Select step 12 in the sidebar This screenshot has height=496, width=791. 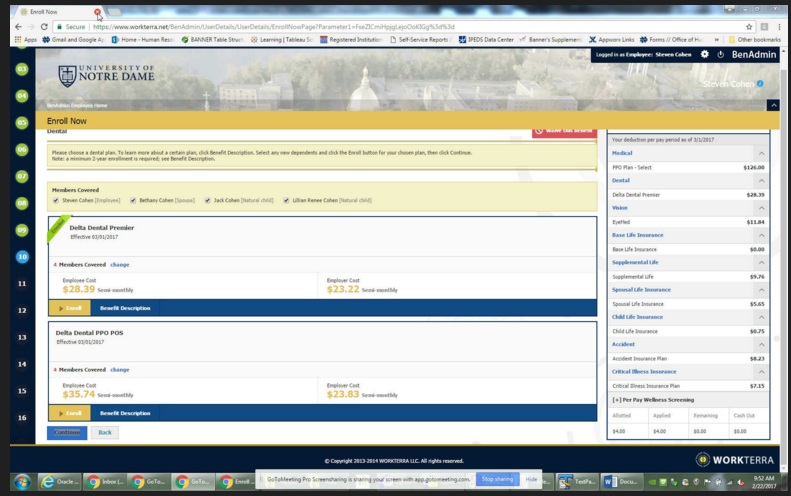pos(21,311)
